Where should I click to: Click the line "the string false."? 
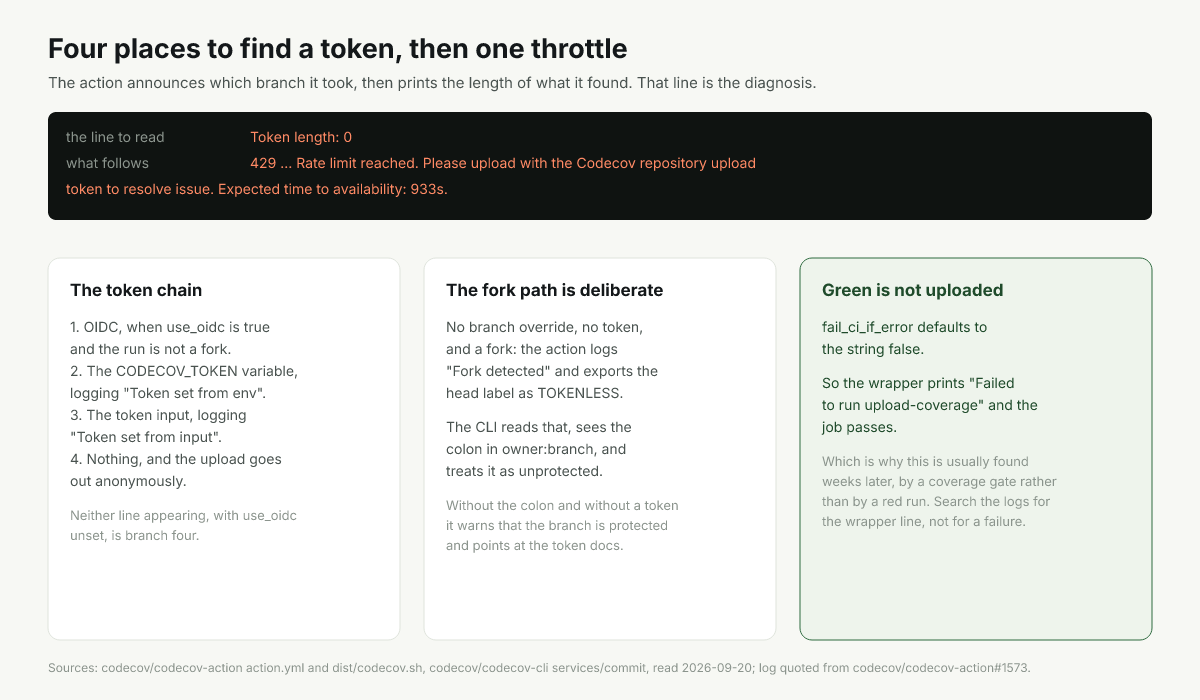872,349
